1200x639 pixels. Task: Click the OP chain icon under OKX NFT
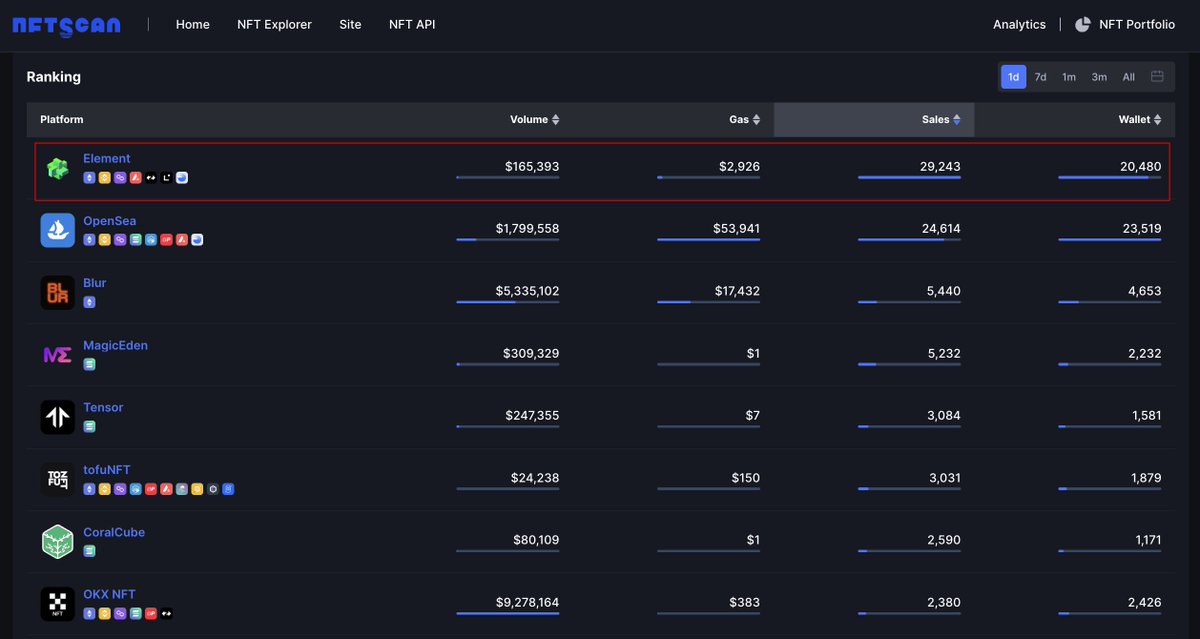pyautogui.click(x=151, y=613)
